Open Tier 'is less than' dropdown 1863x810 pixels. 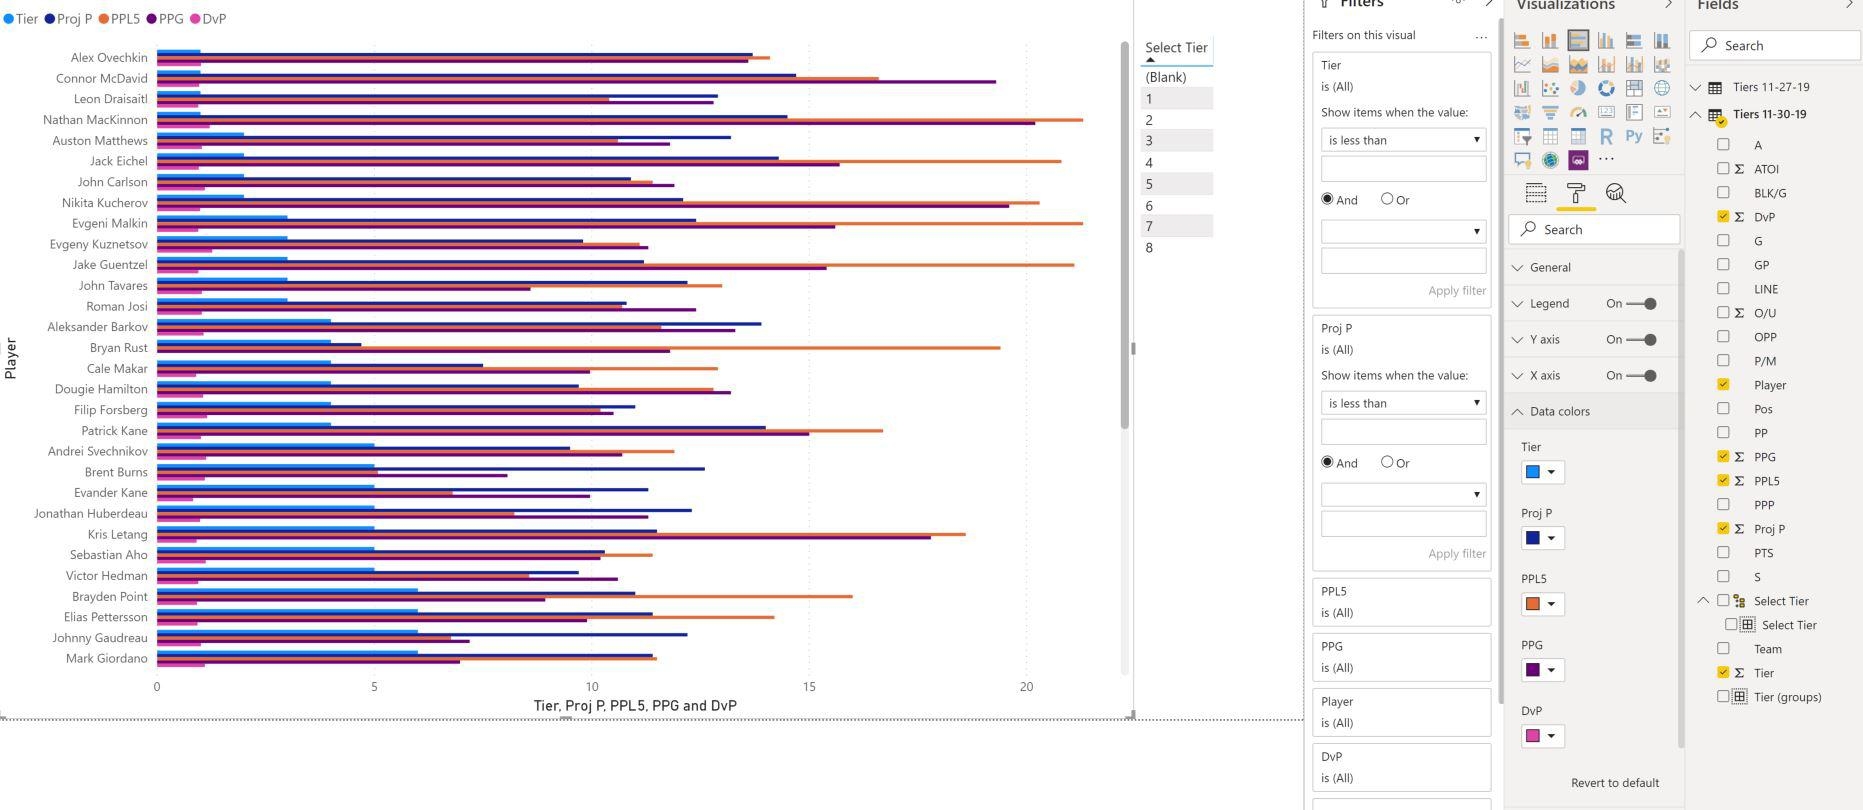click(1403, 140)
